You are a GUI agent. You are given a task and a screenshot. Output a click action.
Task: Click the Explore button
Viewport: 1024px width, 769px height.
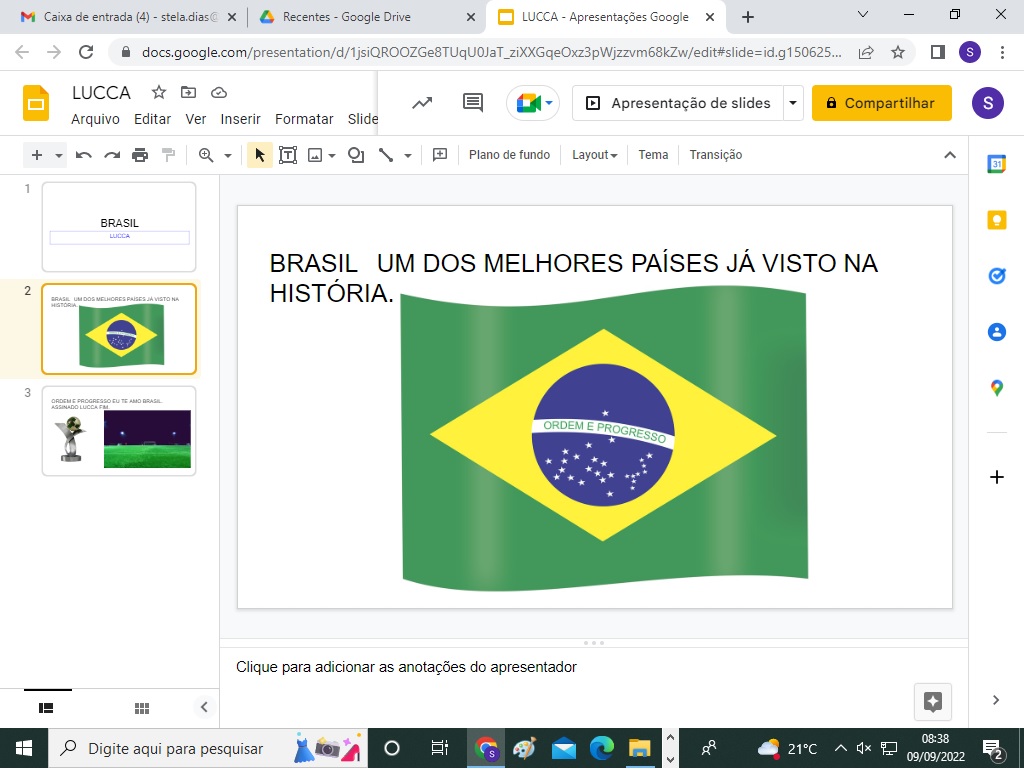[x=933, y=702]
